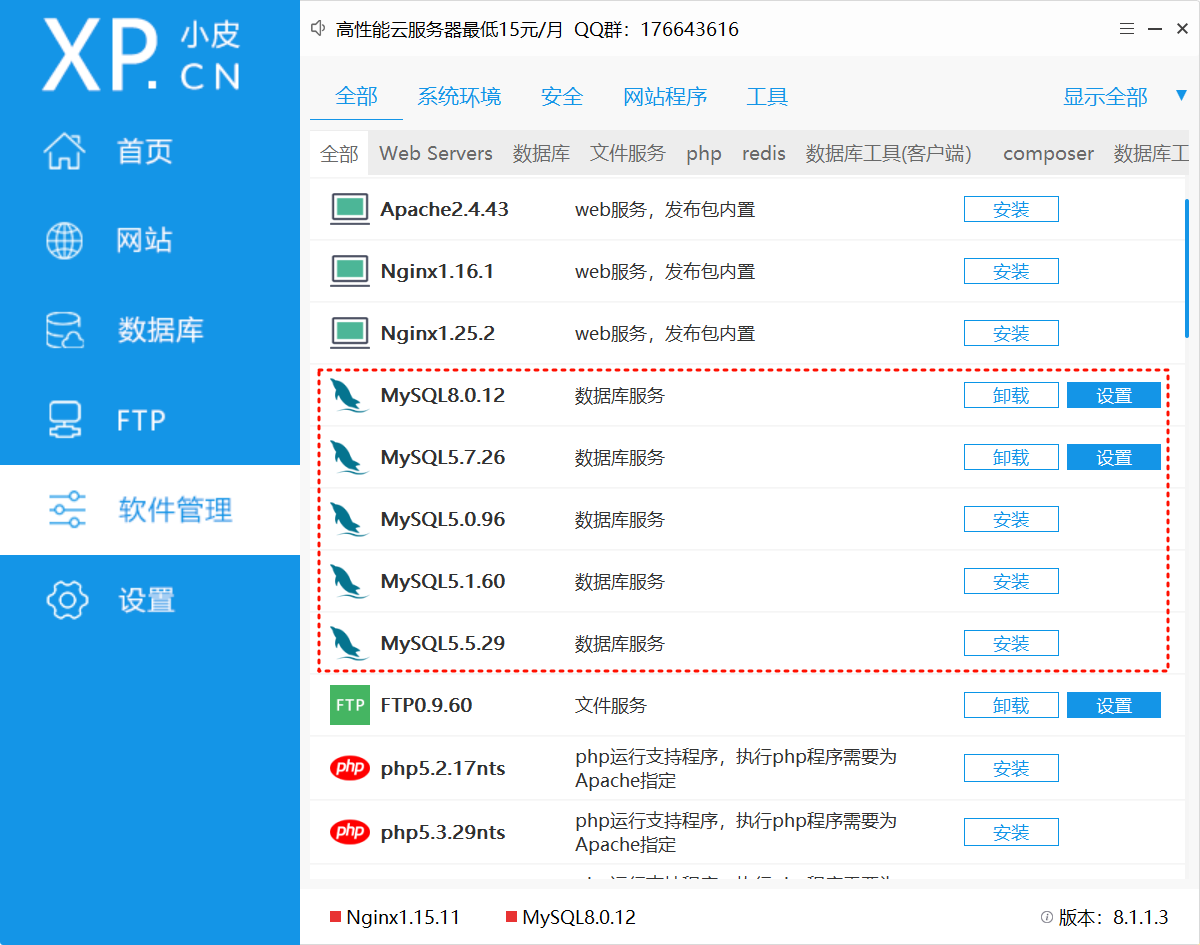
Task: Click the Nginx1.25.2 monitor icon
Action: (349, 333)
